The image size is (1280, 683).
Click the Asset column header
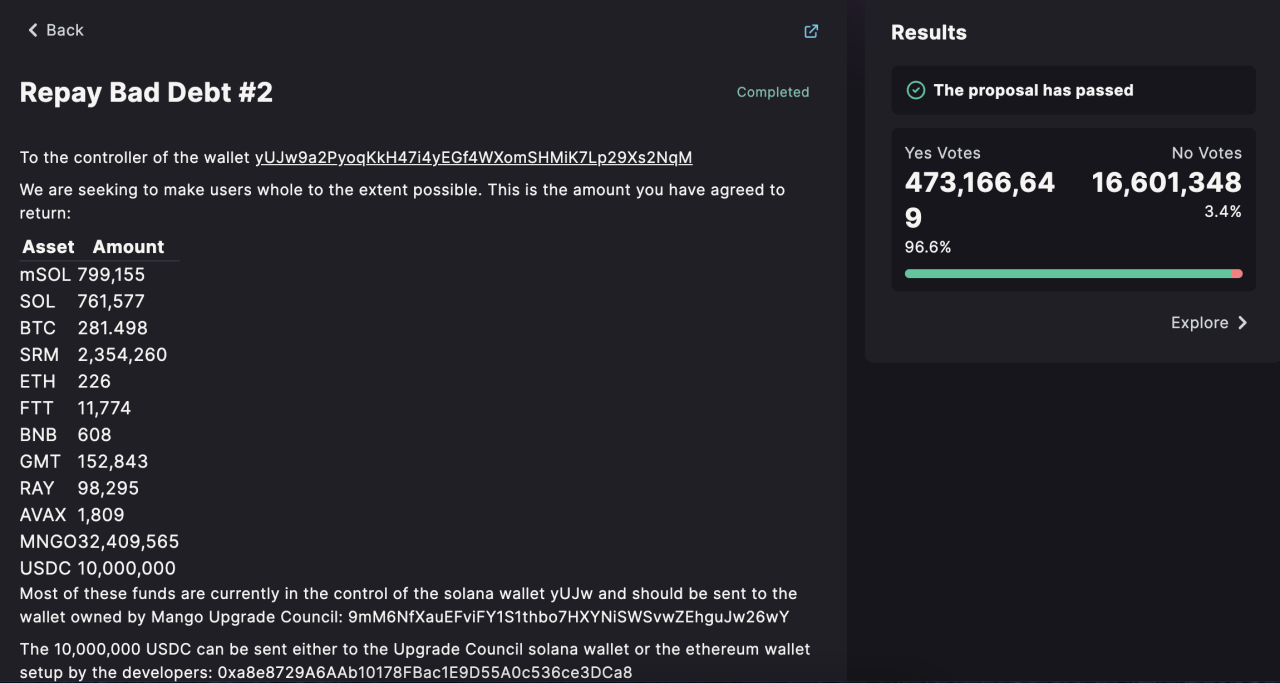(x=48, y=247)
